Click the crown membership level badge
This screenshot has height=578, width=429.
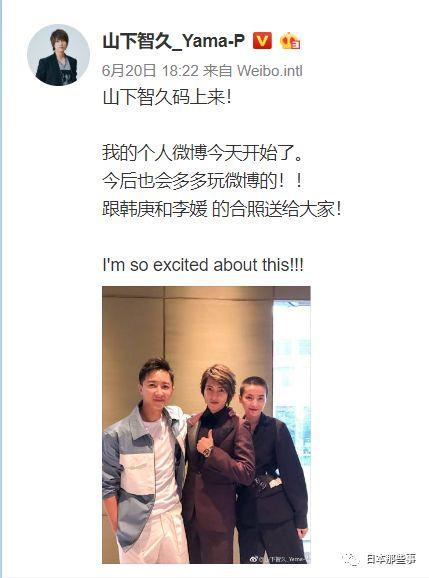(290, 41)
